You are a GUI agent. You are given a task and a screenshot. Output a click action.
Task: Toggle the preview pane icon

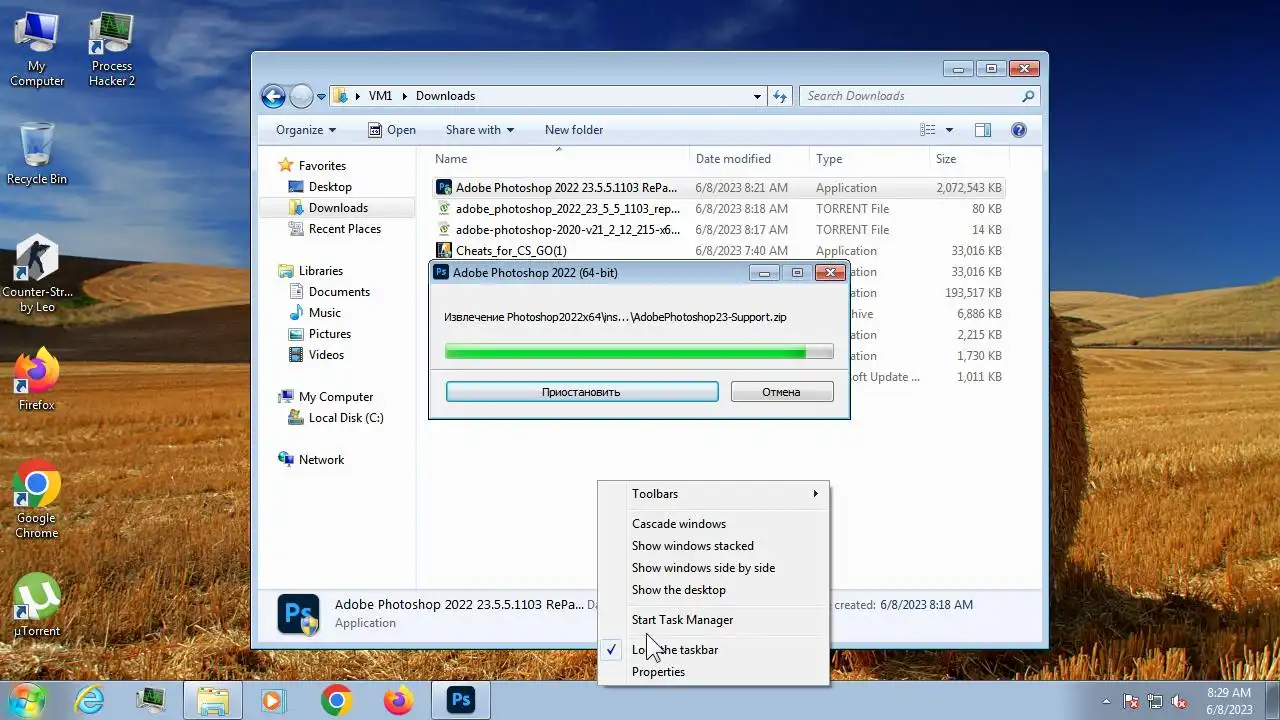[x=983, y=130]
